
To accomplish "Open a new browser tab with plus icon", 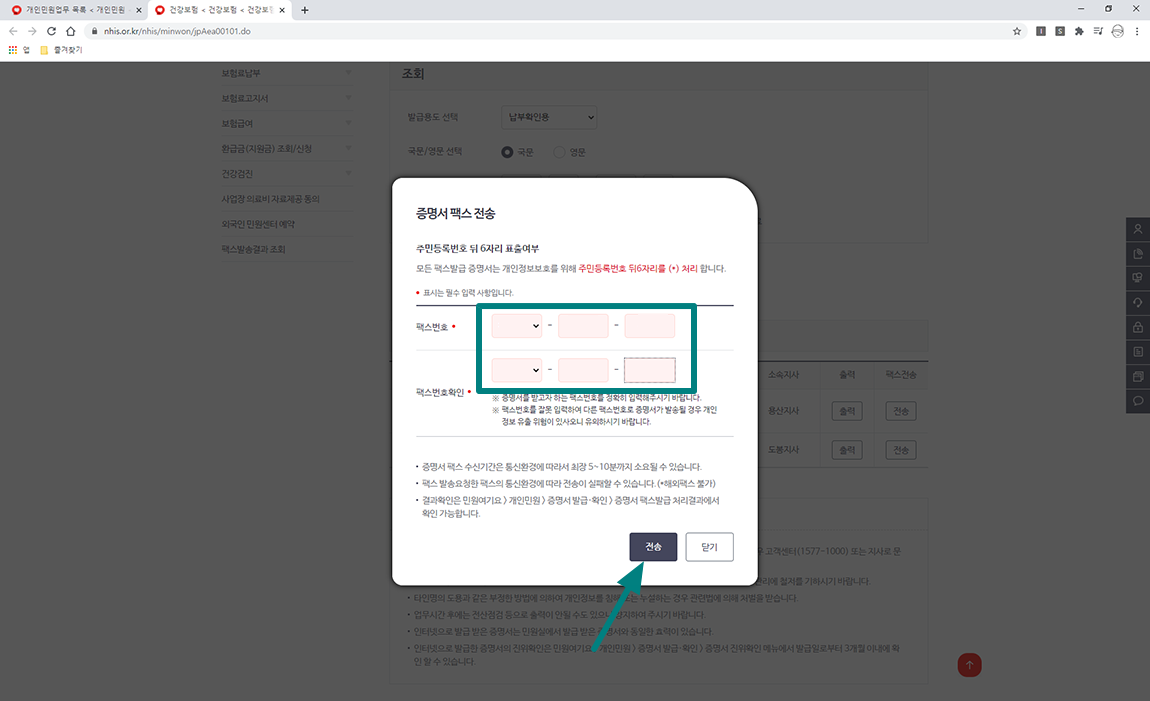I will click(305, 10).
